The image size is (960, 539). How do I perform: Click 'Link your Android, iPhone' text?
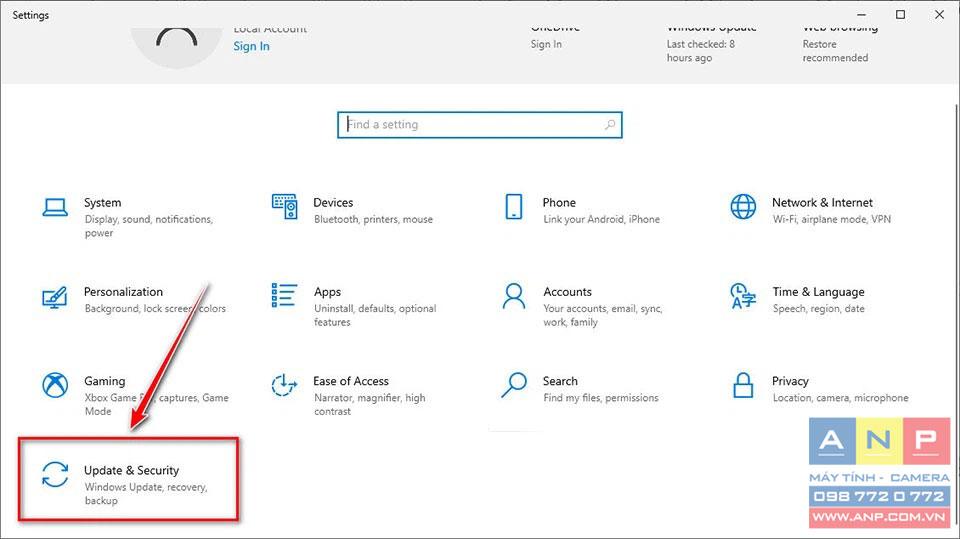click(x=601, y=219)
